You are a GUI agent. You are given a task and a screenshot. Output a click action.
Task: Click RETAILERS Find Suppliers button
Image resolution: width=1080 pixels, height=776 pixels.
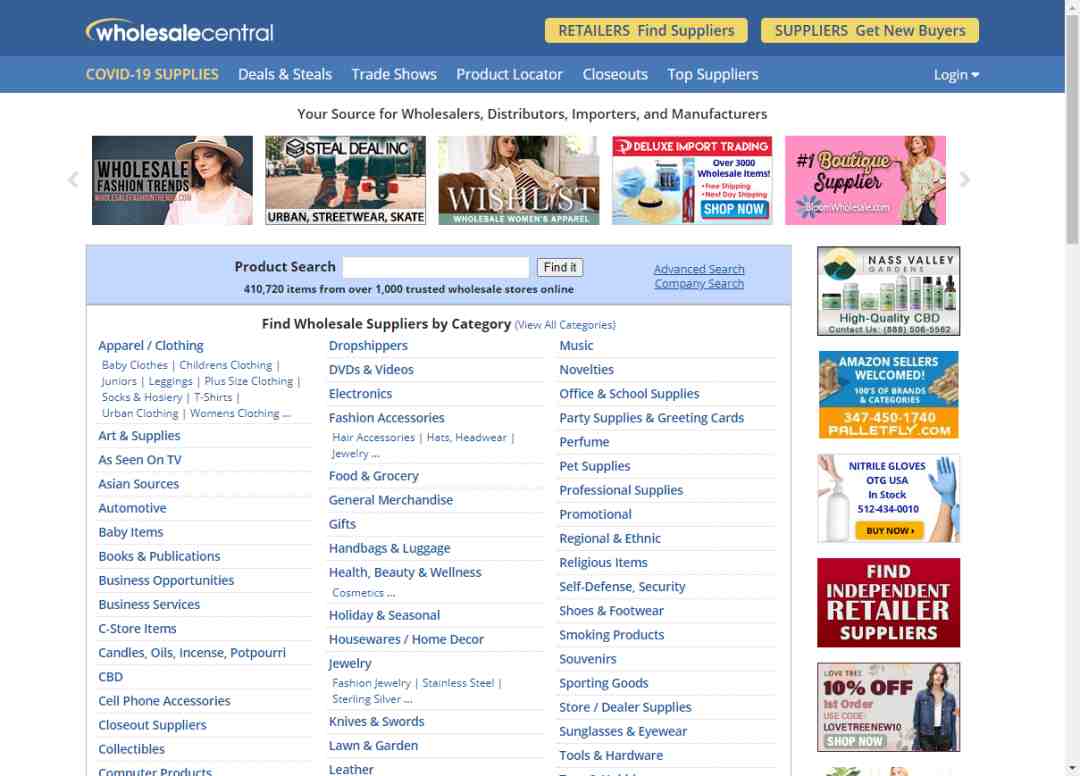pyautogui.click(x=646, y=30)
